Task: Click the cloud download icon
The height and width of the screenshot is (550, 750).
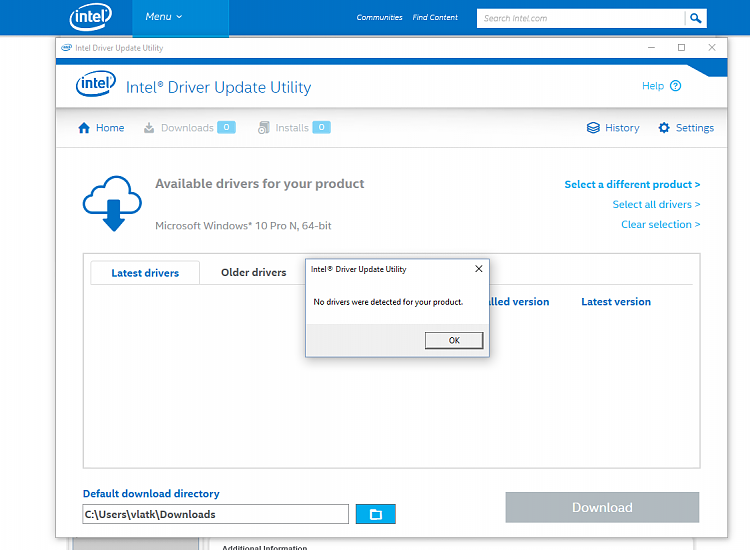Action: pos(112,203)
